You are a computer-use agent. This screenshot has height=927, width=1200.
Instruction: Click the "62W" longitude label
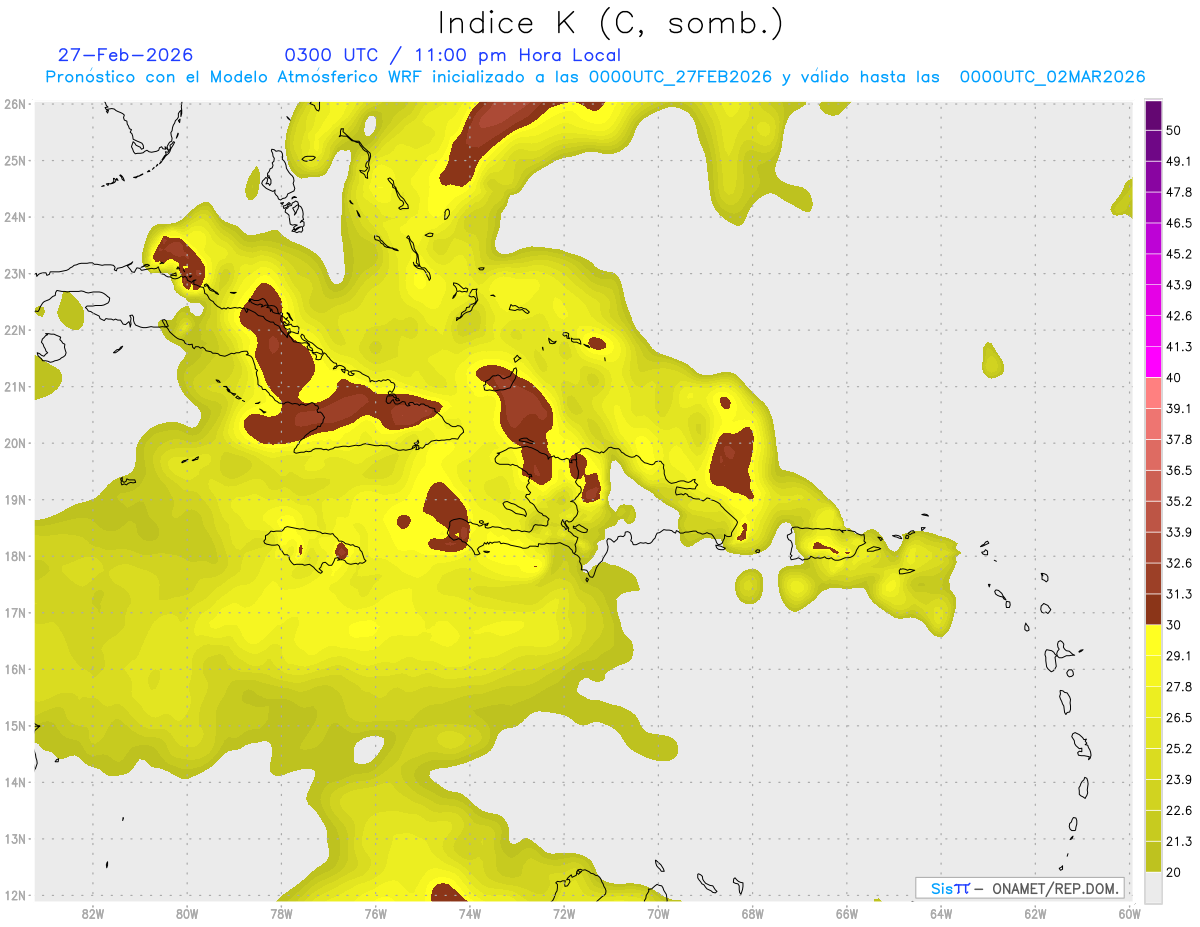(1035, 914)
